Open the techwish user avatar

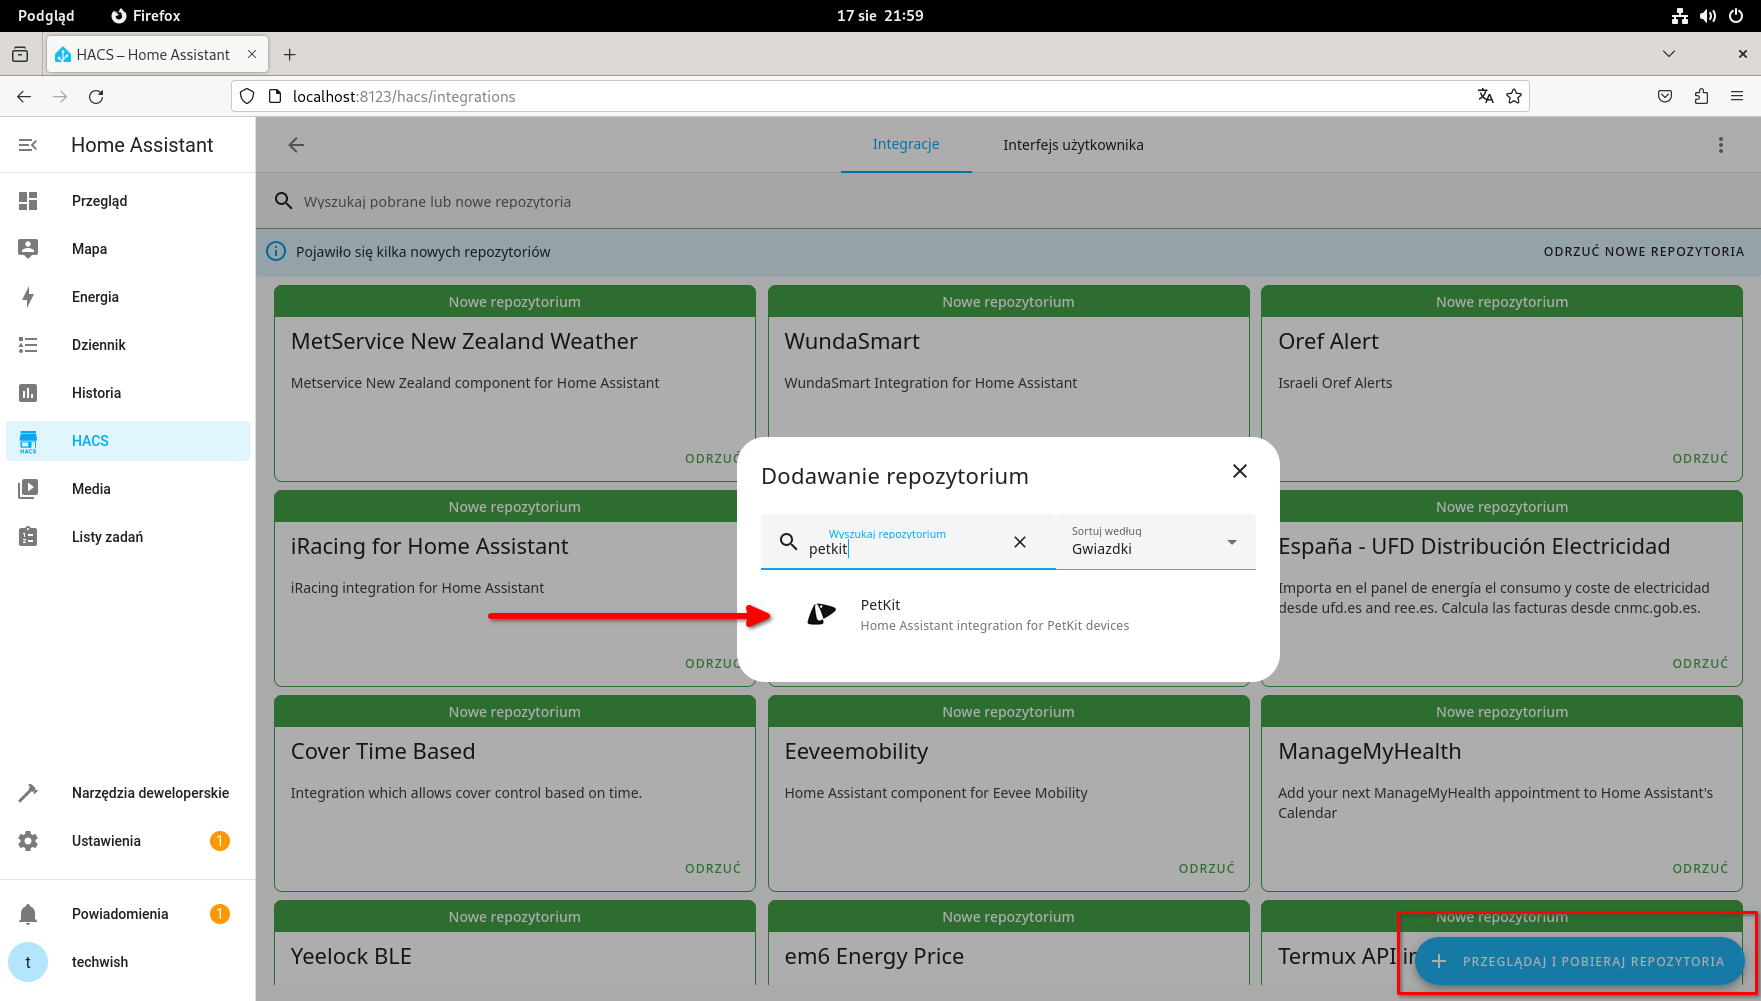28,962
